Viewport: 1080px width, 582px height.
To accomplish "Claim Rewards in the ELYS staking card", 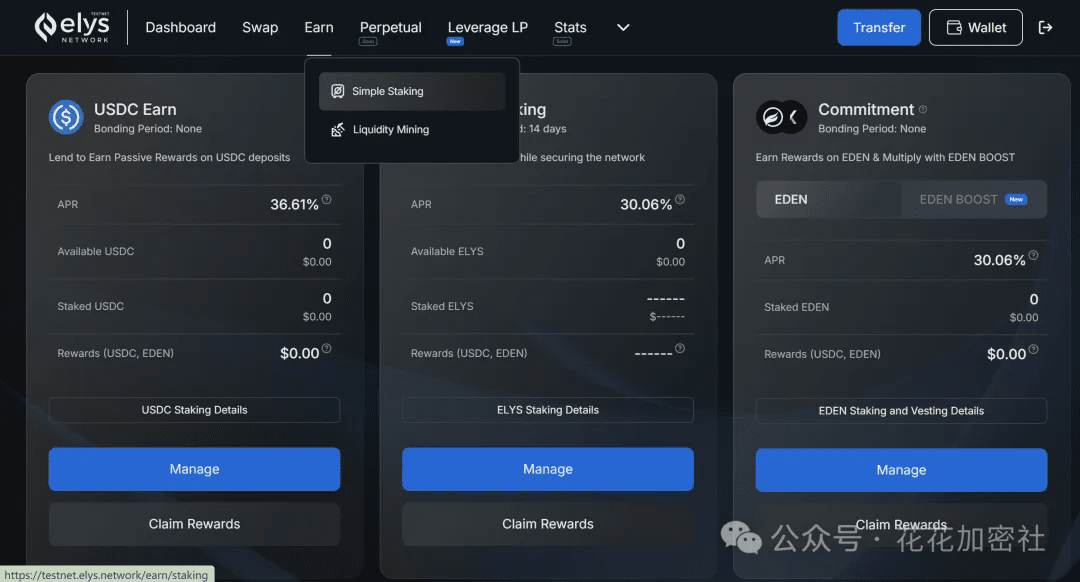I will pyautogui.click(x=548, y=524).
